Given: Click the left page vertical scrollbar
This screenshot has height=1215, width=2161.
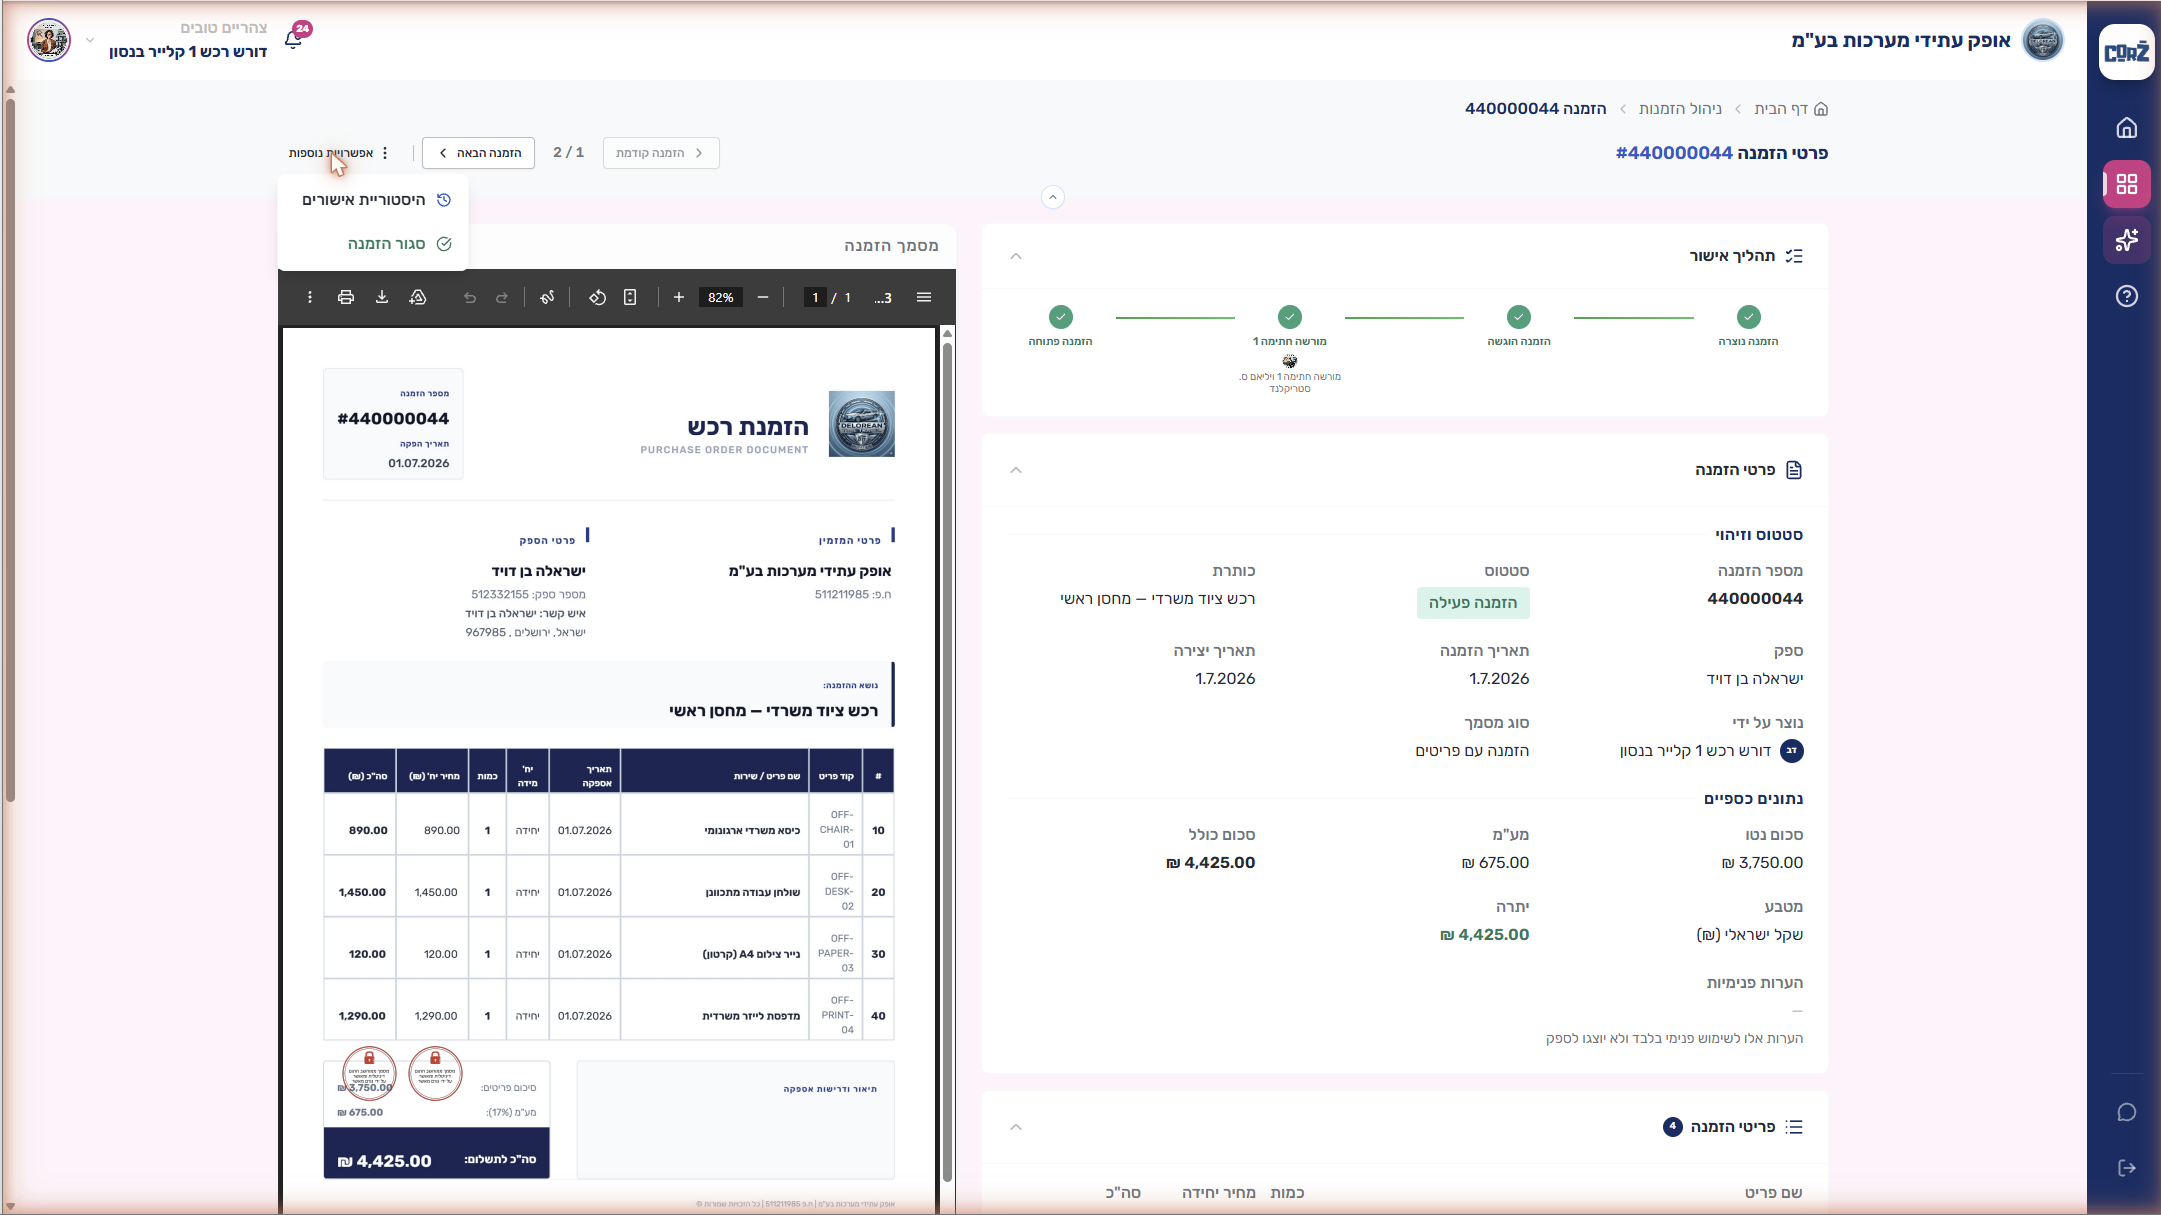Looking at the screenshot, I should point(10,450).
